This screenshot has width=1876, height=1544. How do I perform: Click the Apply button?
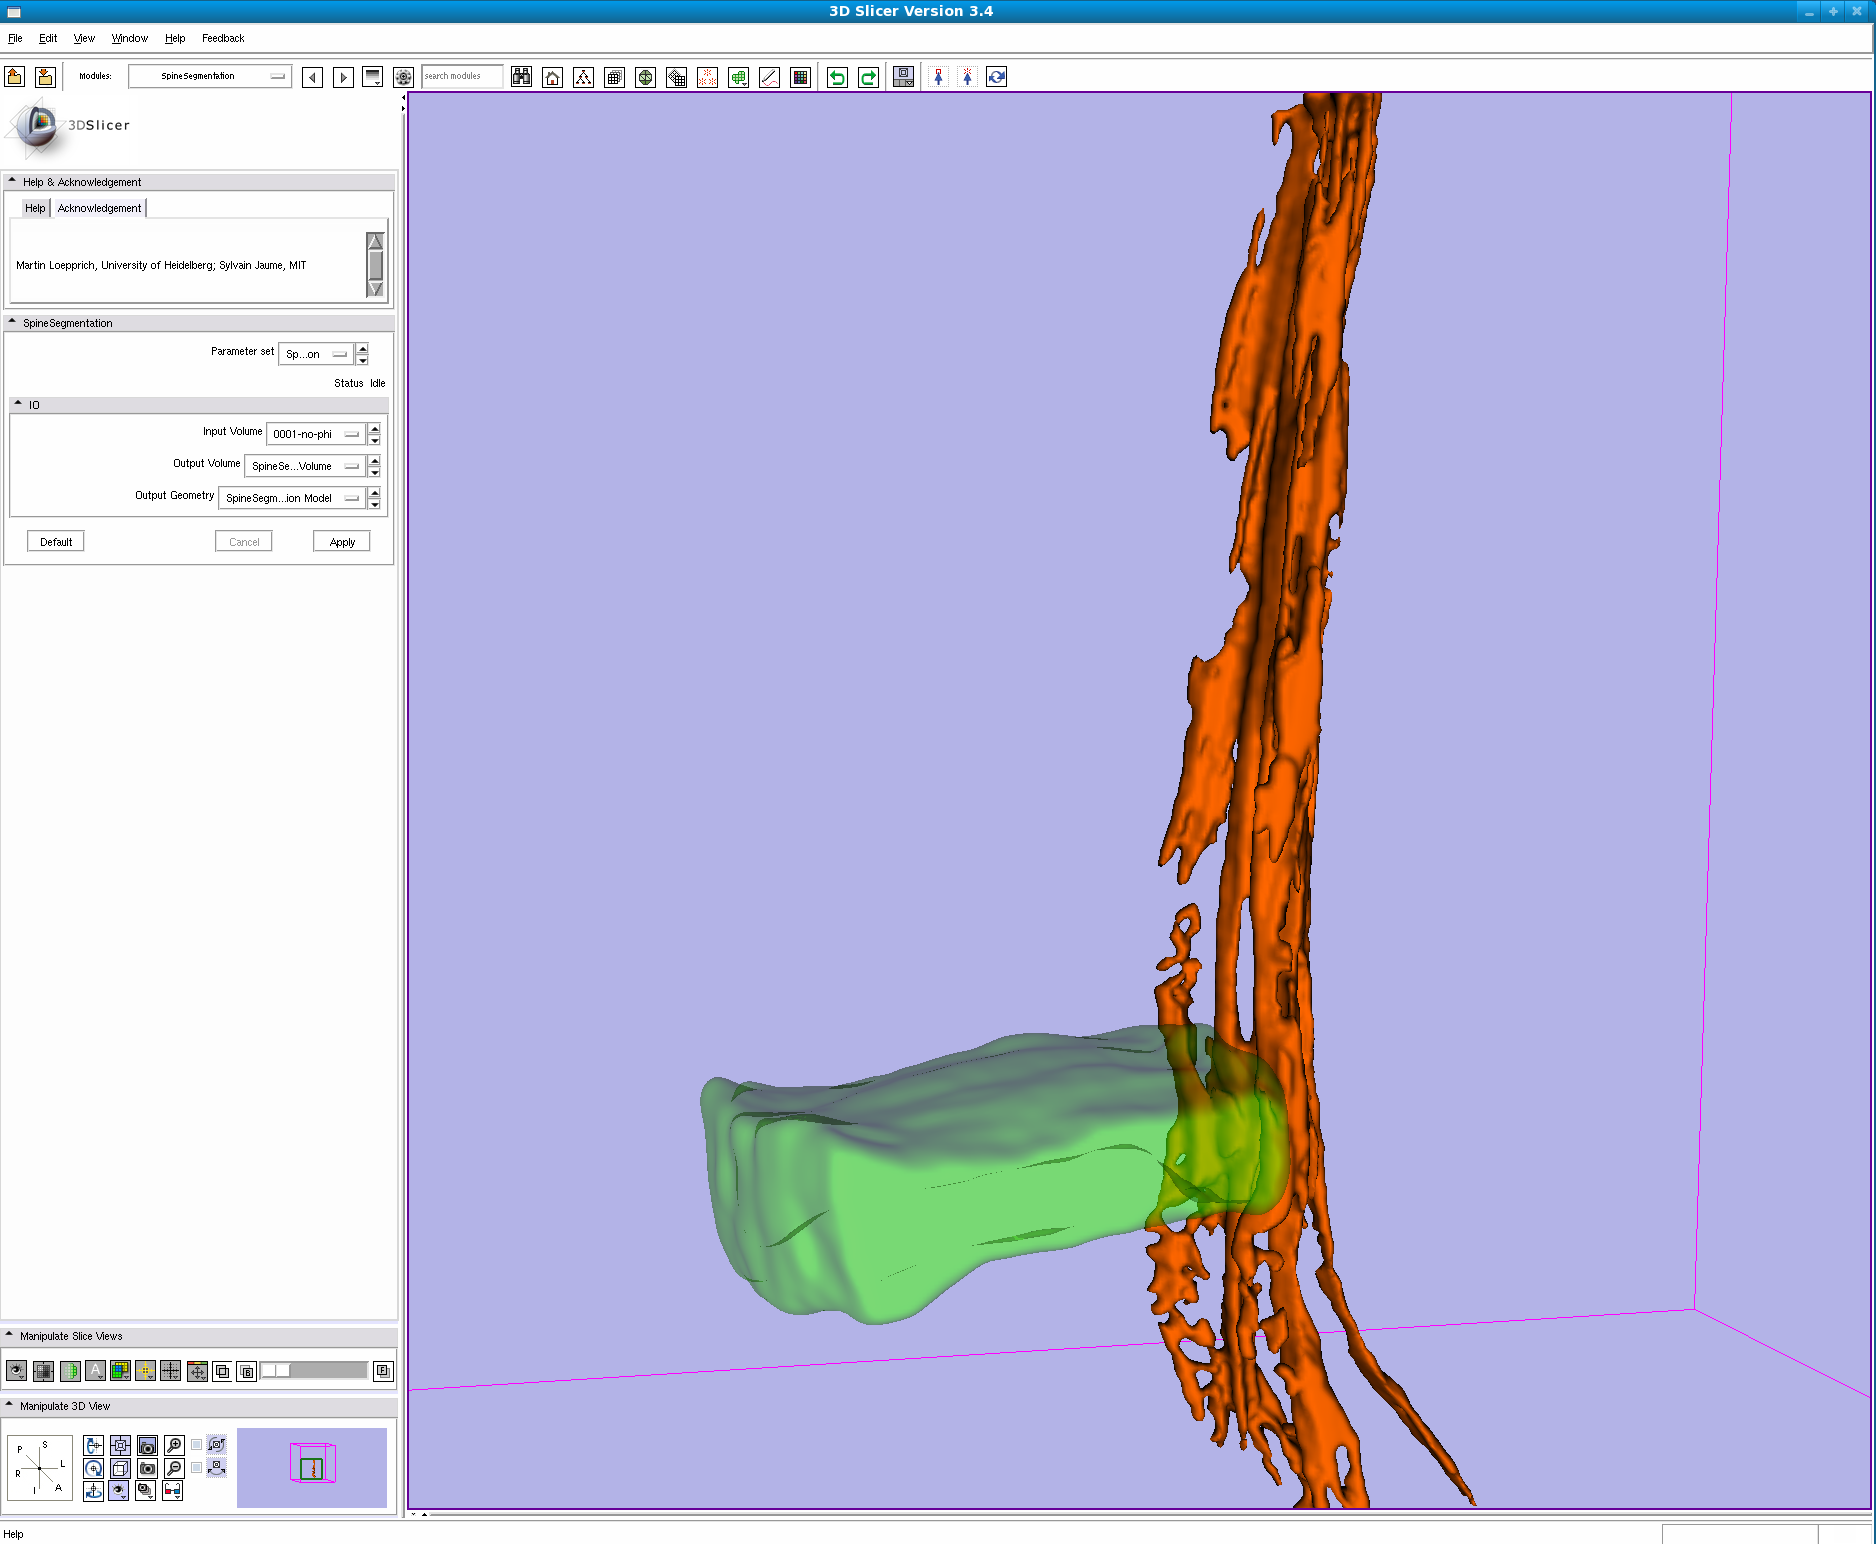click(342, 542)
